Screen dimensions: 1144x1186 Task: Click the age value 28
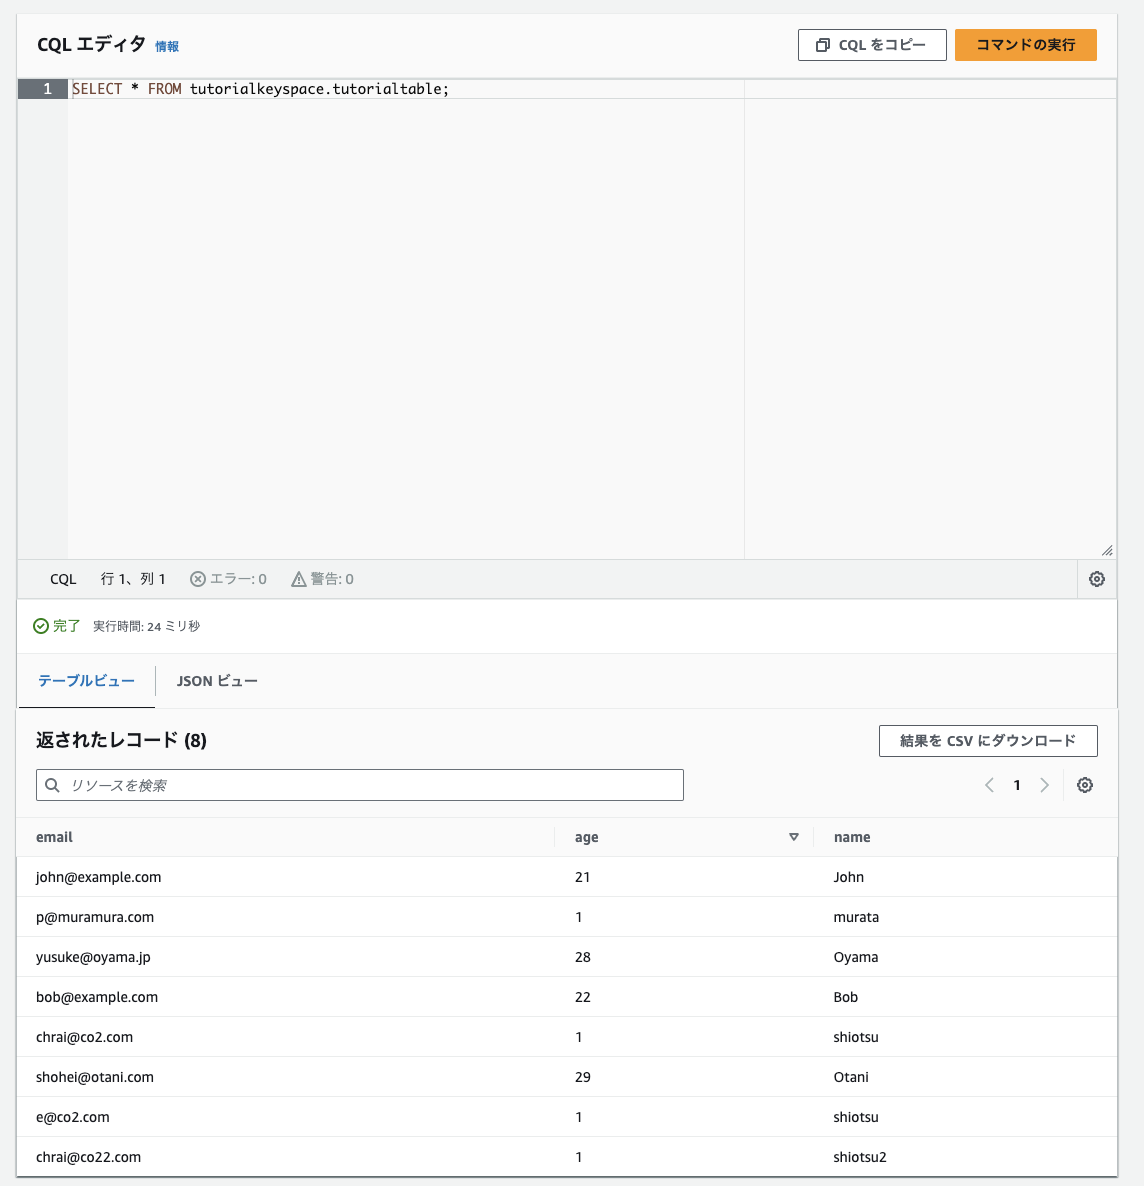[x=583, y=958]
